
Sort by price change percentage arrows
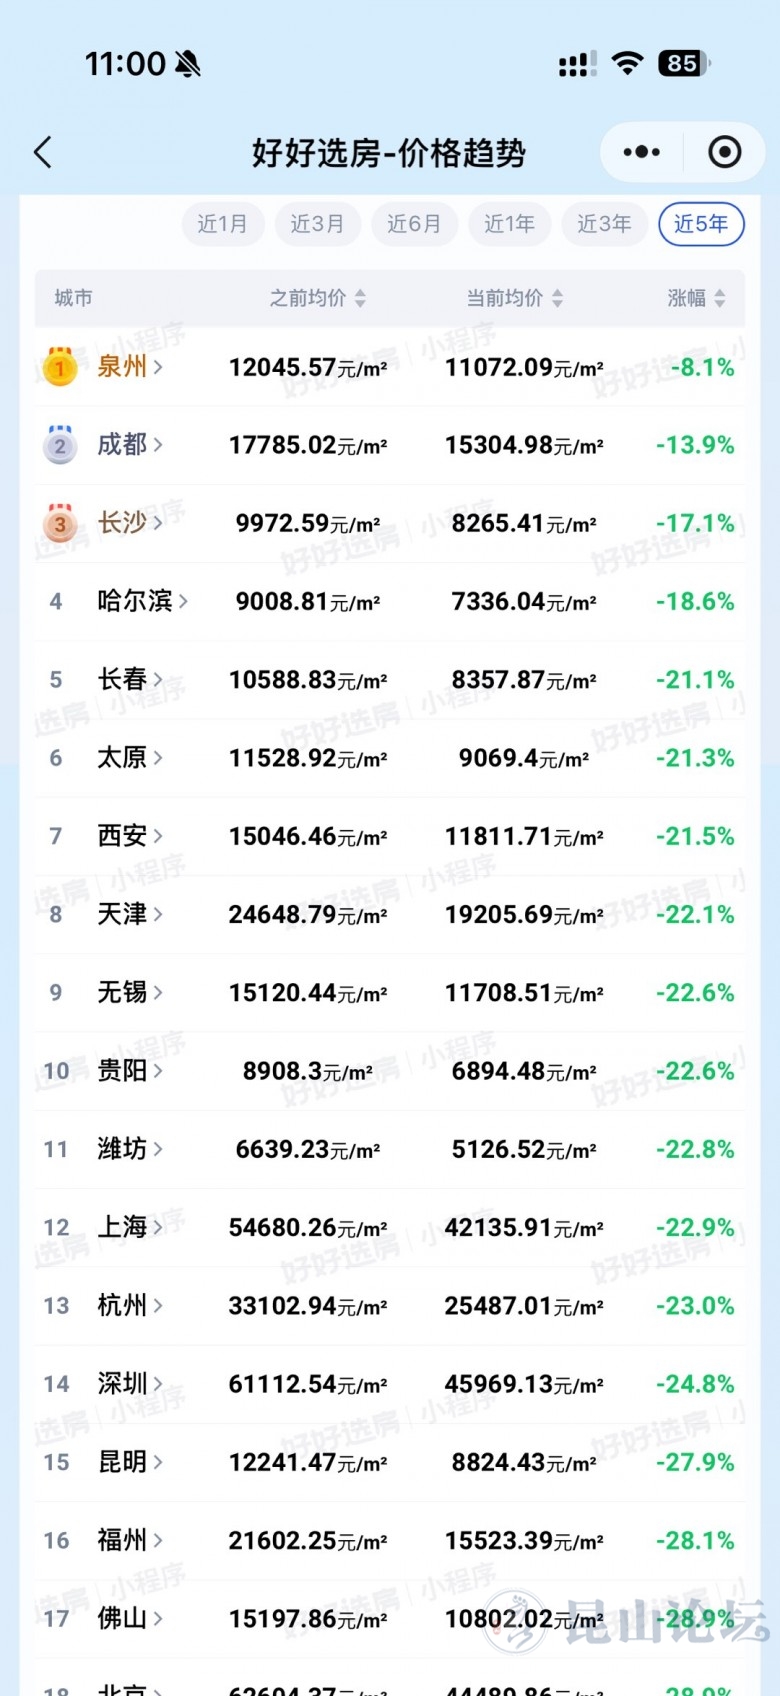[720, 298]
